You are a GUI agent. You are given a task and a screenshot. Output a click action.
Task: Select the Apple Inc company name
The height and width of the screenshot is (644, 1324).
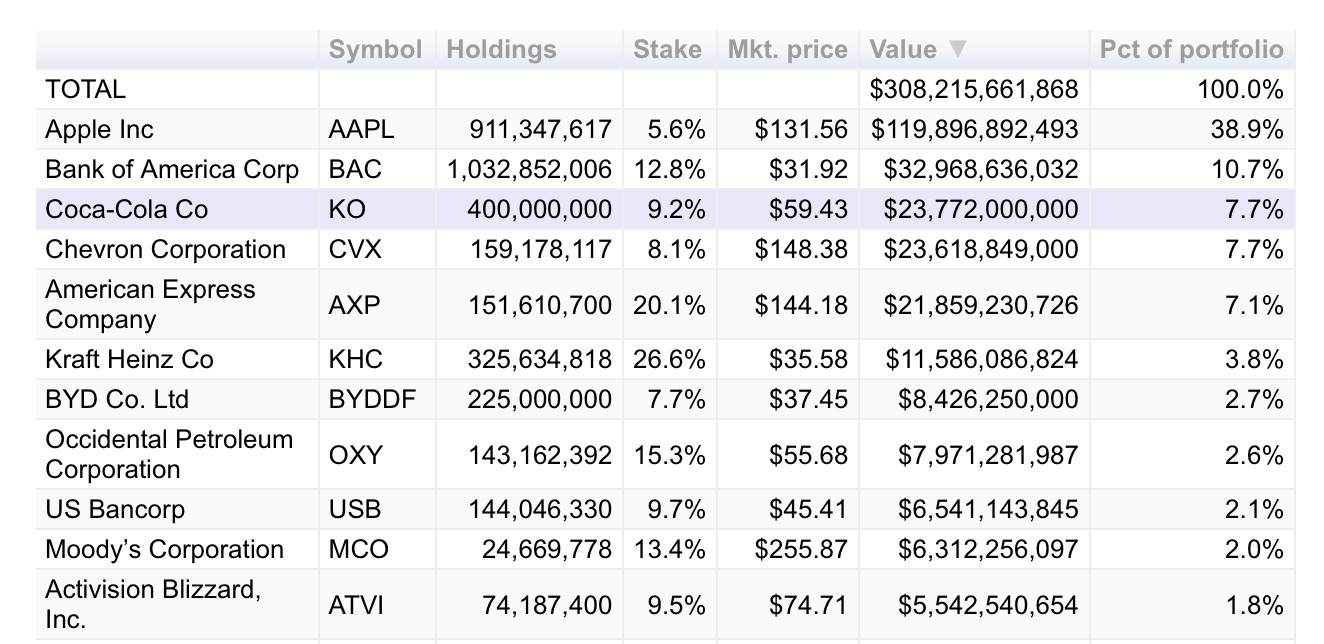pos(99,129)
